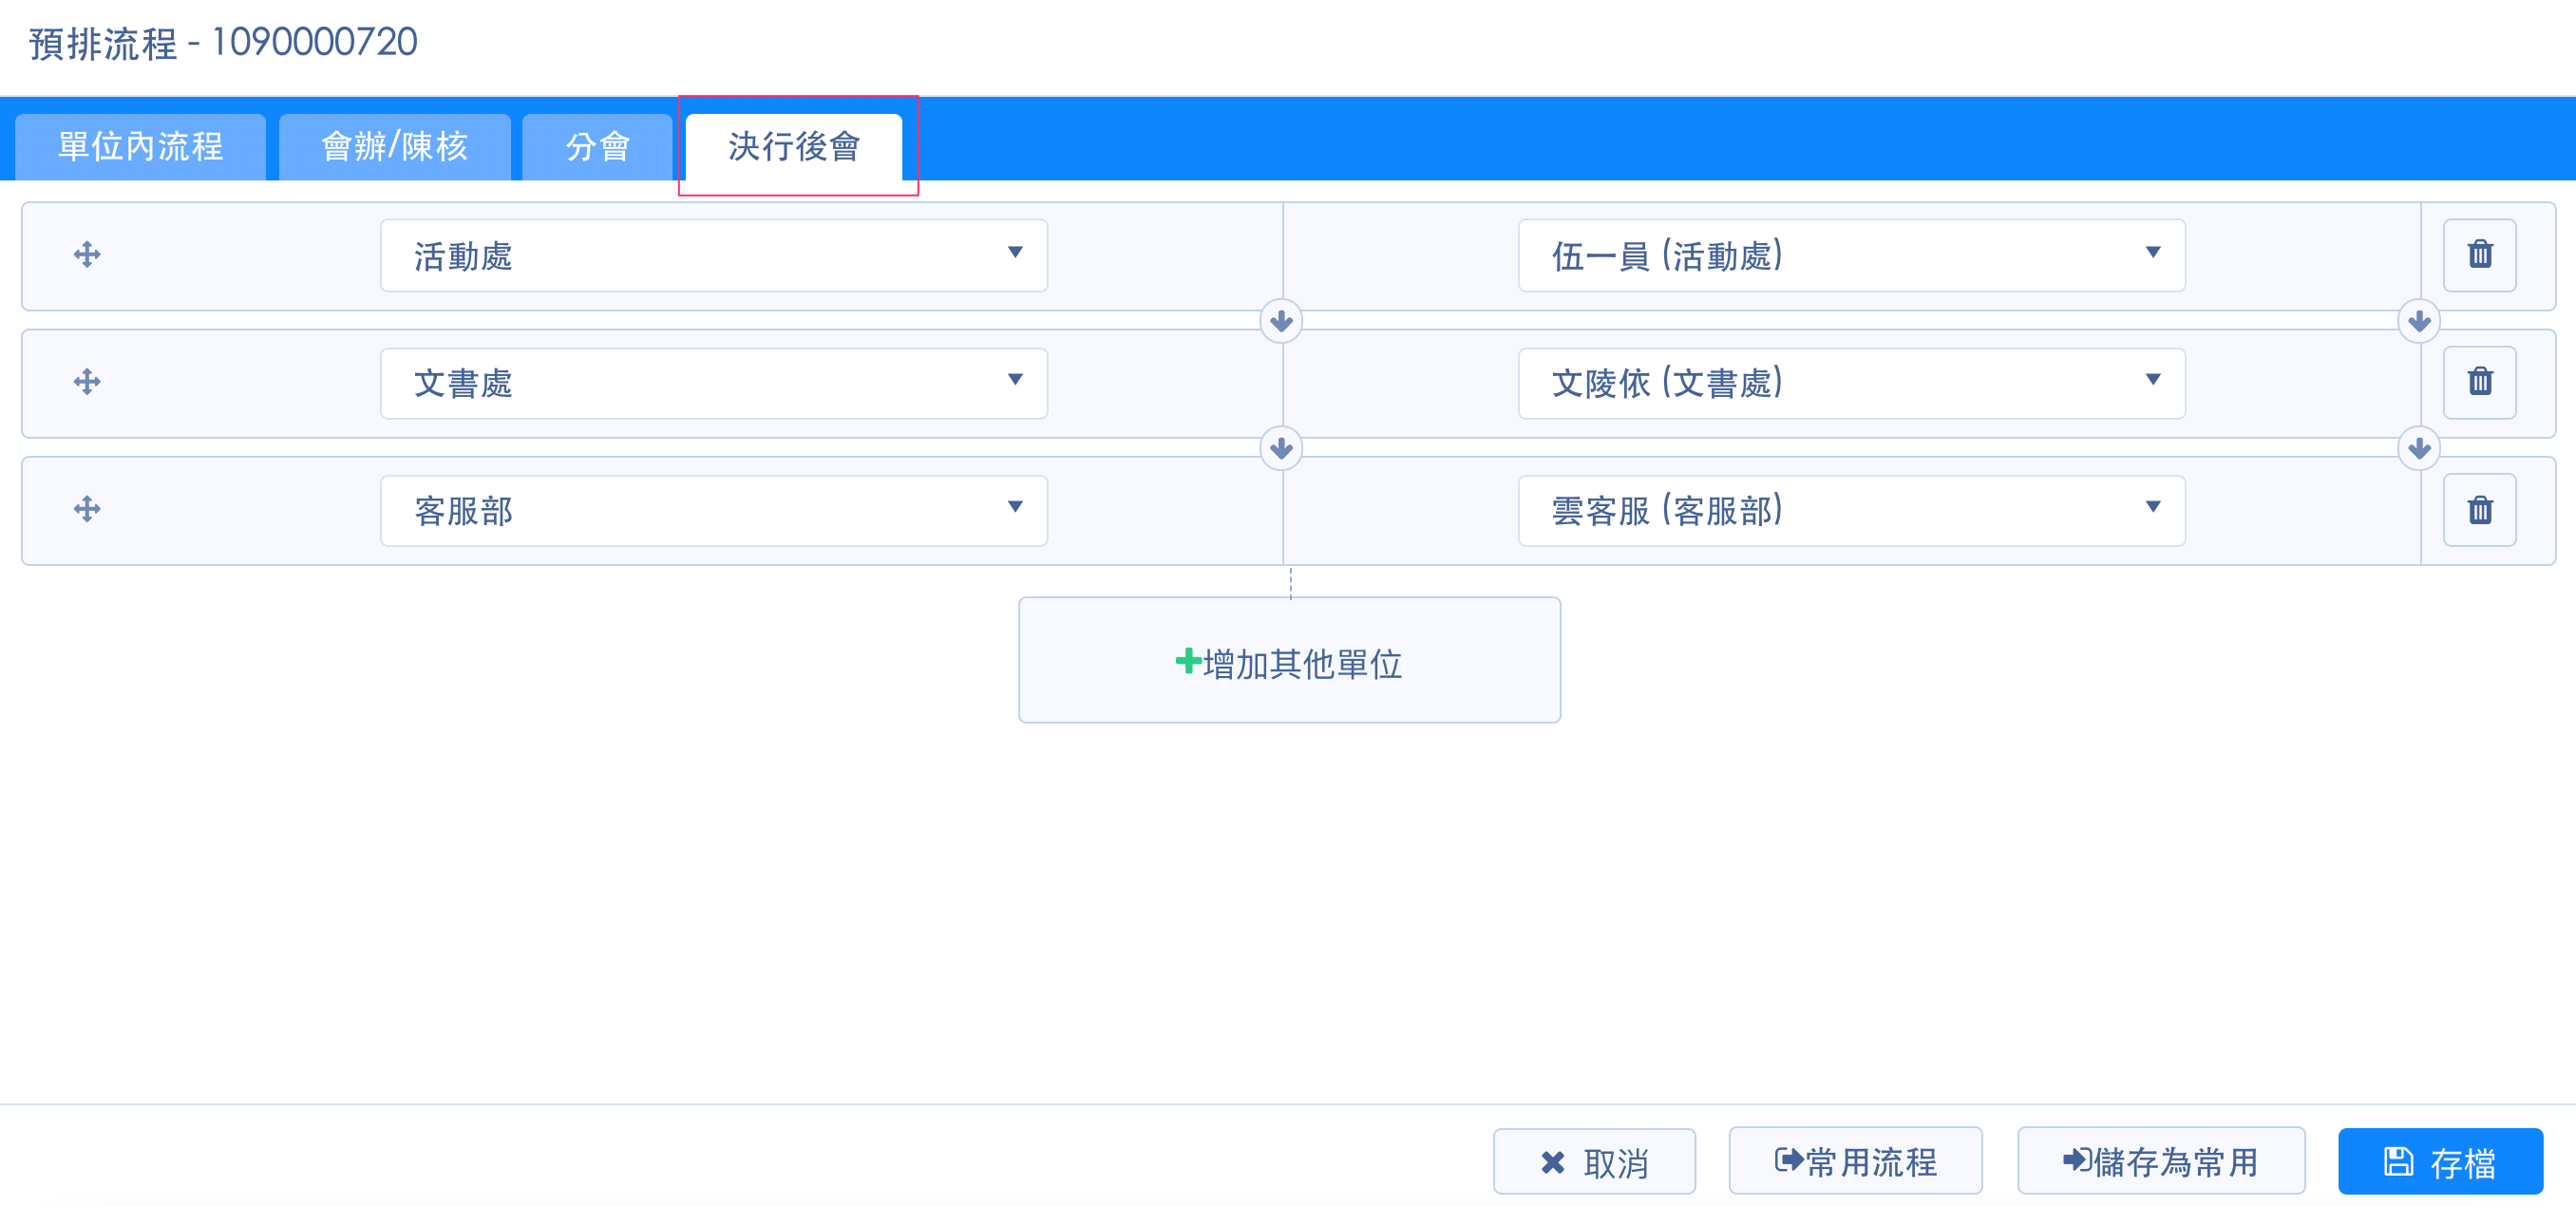2576x1206 pixels.
Task: Click center down-arrow between 文書處 and 客服部
Action: coord(1280,449)
